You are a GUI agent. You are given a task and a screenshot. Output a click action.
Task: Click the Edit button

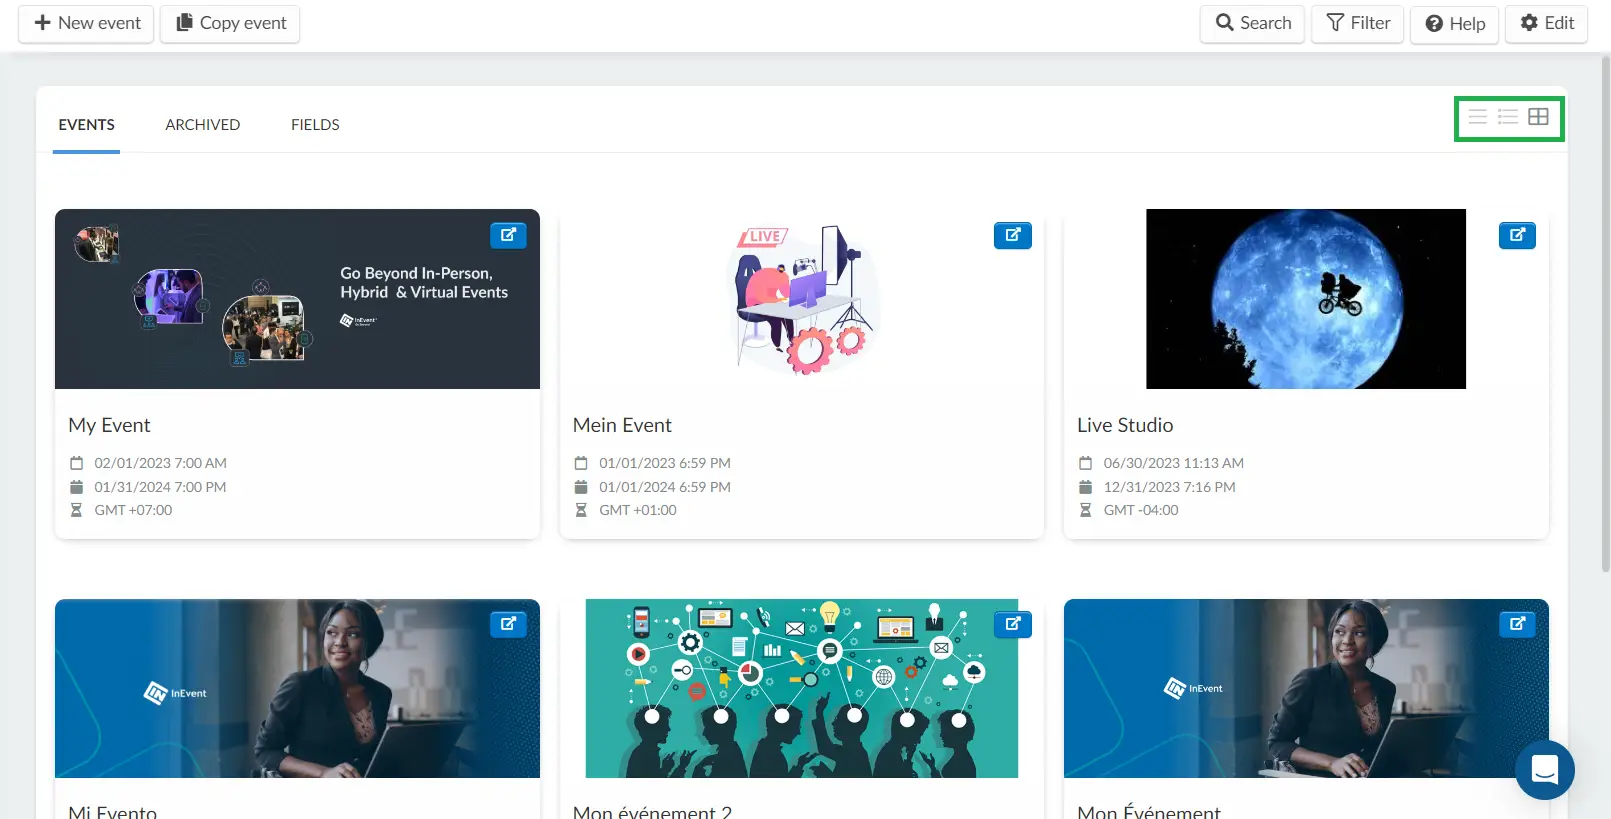[x=1547, y=23]
